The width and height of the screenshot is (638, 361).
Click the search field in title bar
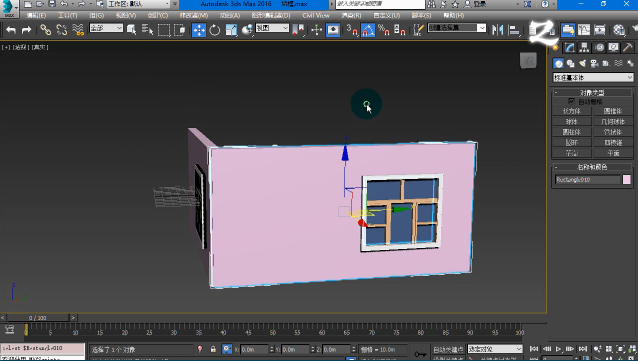point(380,4)
